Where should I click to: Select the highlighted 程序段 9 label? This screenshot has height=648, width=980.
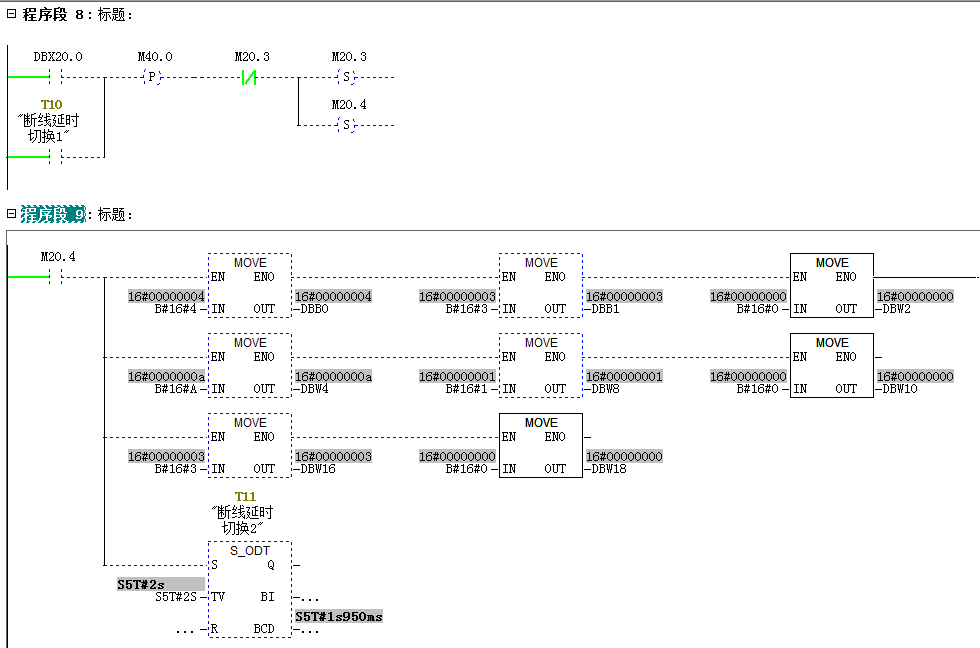coord(53,214)
